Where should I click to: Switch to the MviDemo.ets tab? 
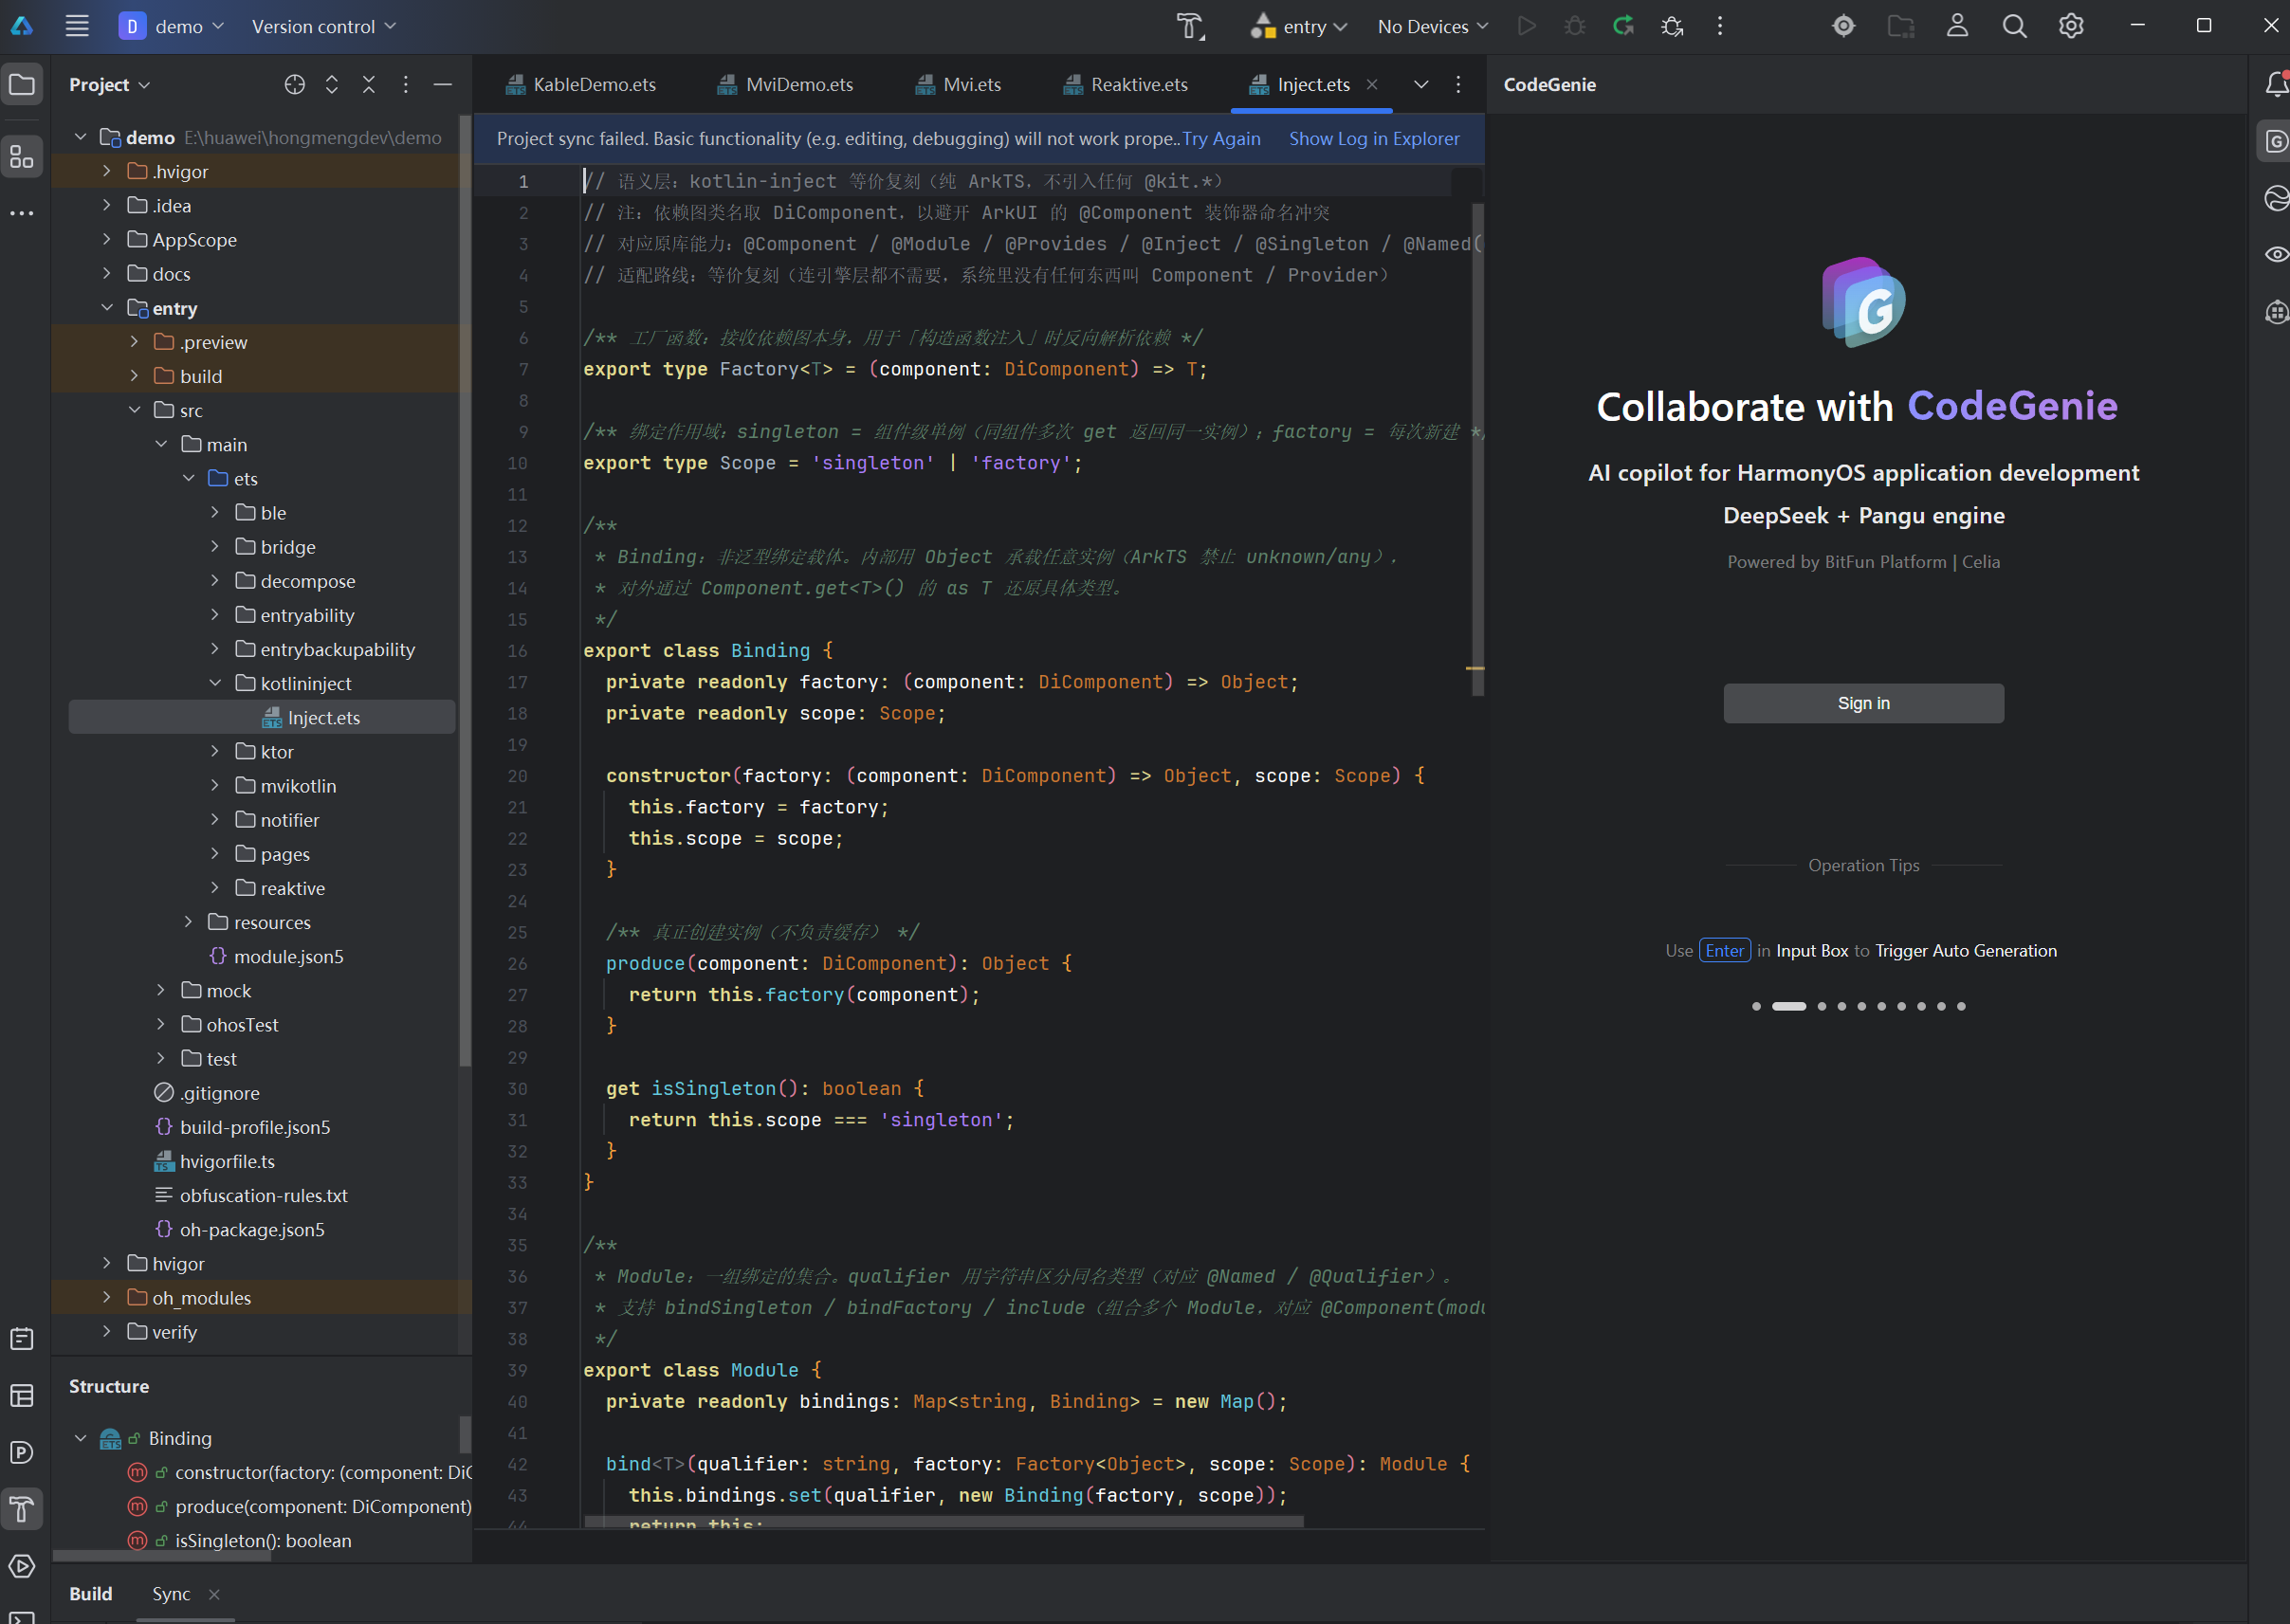pyautogui.click(x=785, y=85)
